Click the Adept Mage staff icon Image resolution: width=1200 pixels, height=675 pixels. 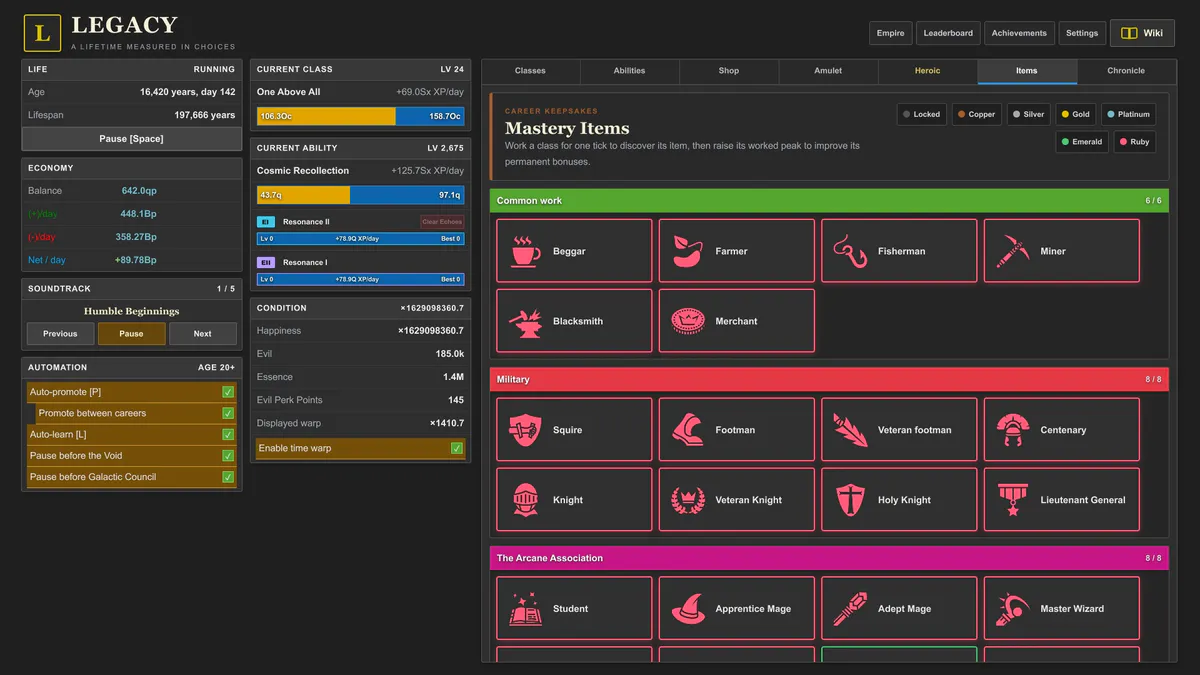pyautogui.click(x=850, y=609)
